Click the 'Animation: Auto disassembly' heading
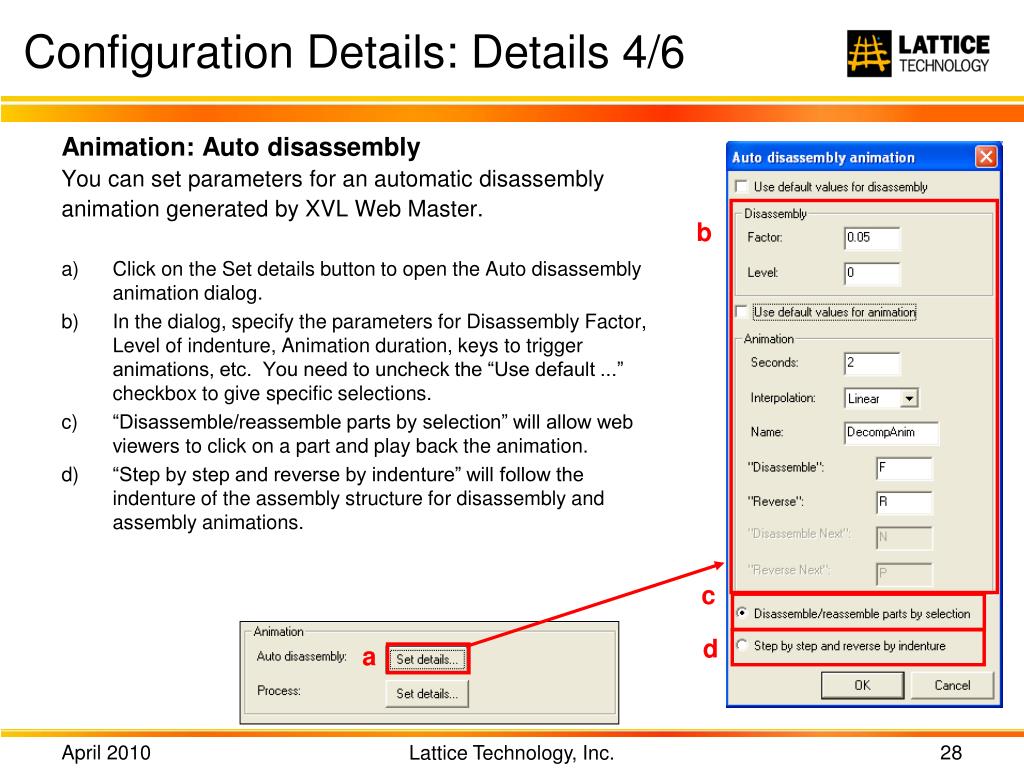Screen dimensions: 1024x768 coord(241,147)
